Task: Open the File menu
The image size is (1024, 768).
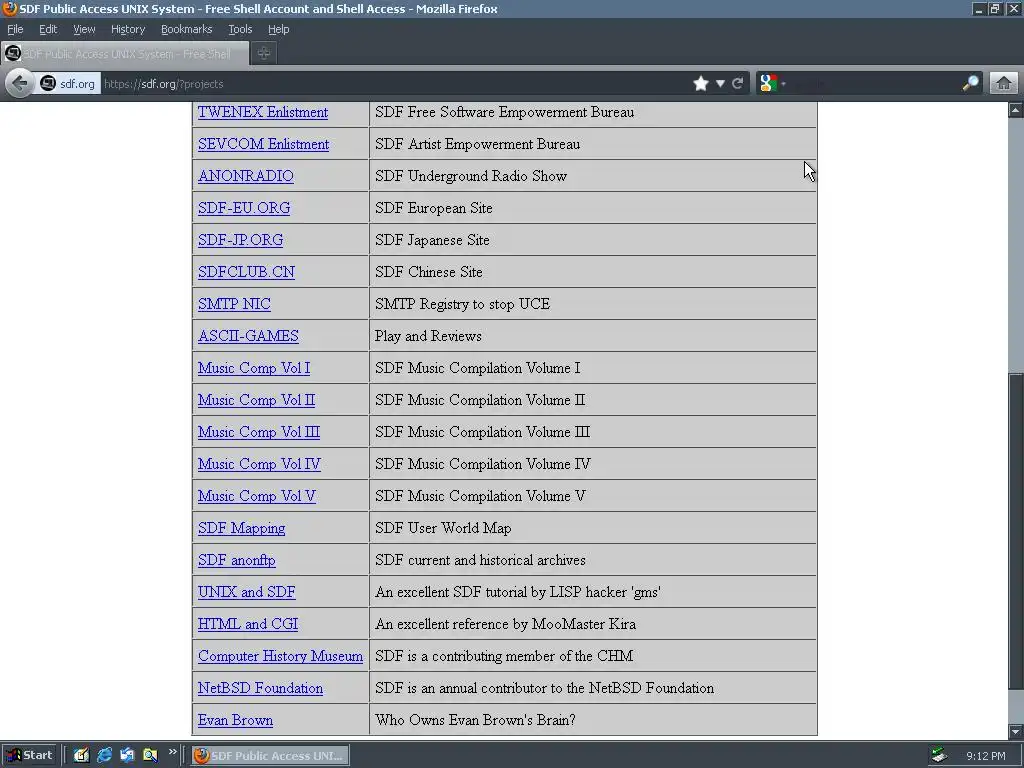Action: coord(15,29)
